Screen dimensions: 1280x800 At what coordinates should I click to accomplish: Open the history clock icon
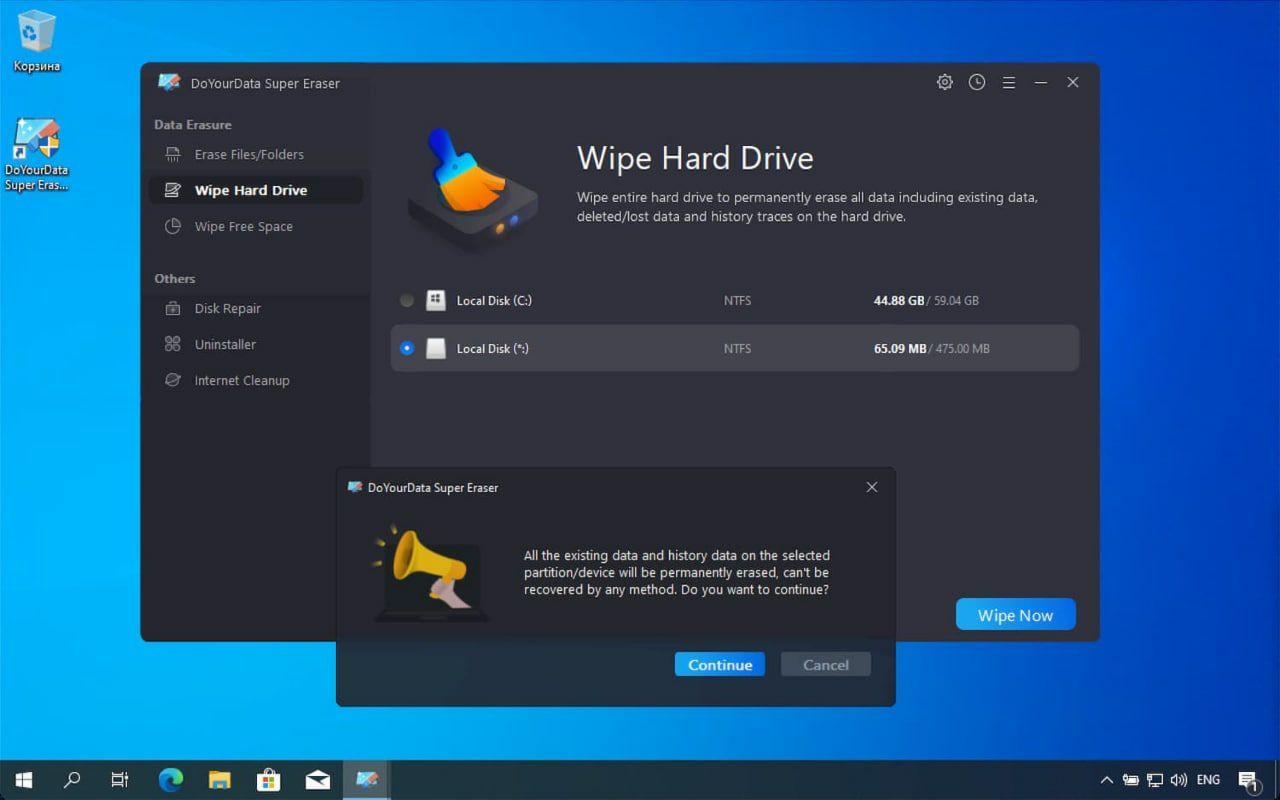(x=977, y=82)
